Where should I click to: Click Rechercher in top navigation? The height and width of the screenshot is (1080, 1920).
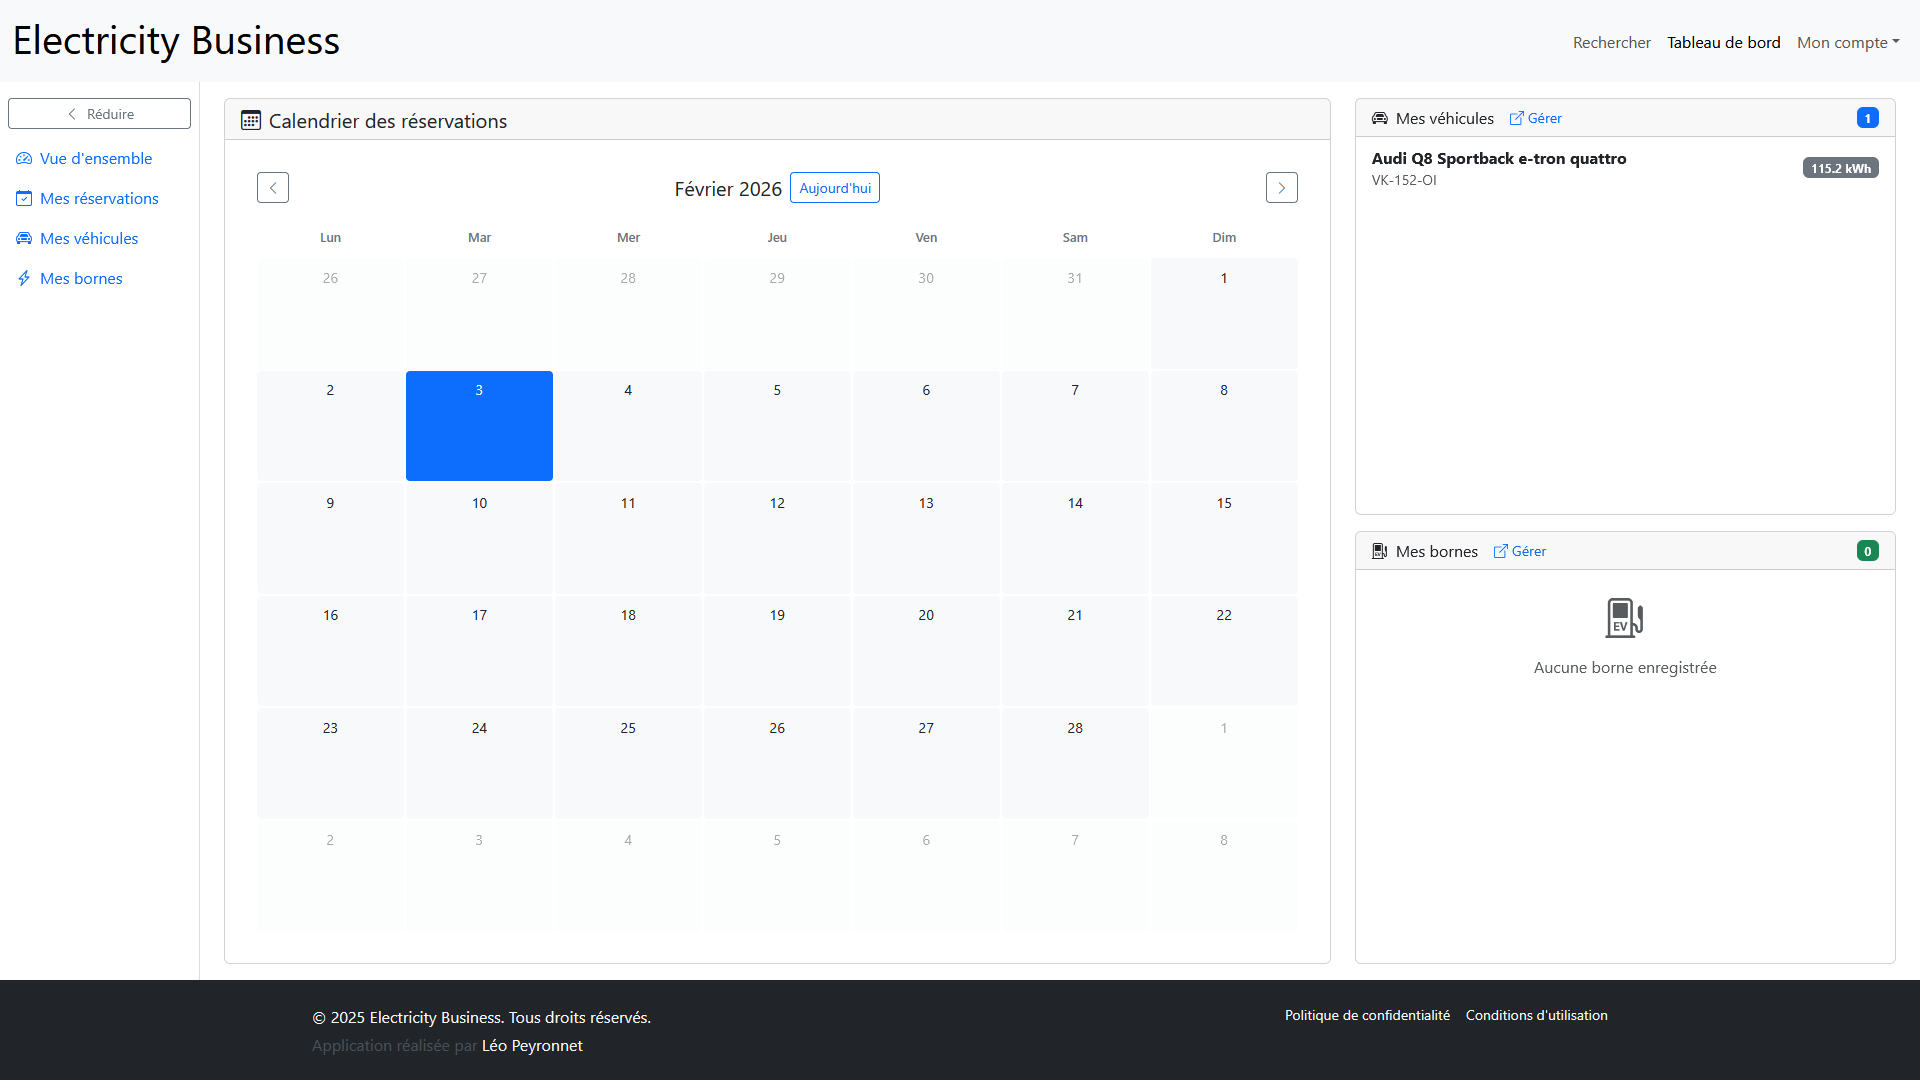pos(1611,43)
